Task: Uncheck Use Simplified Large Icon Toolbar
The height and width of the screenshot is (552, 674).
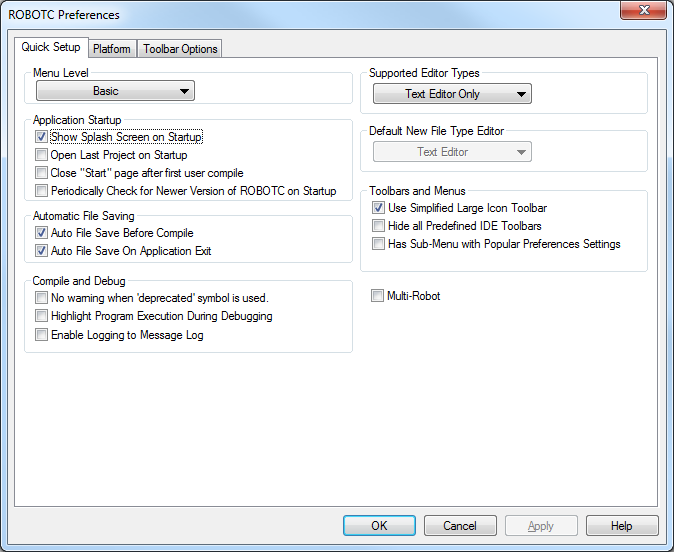Action: [x=378, y=208]
